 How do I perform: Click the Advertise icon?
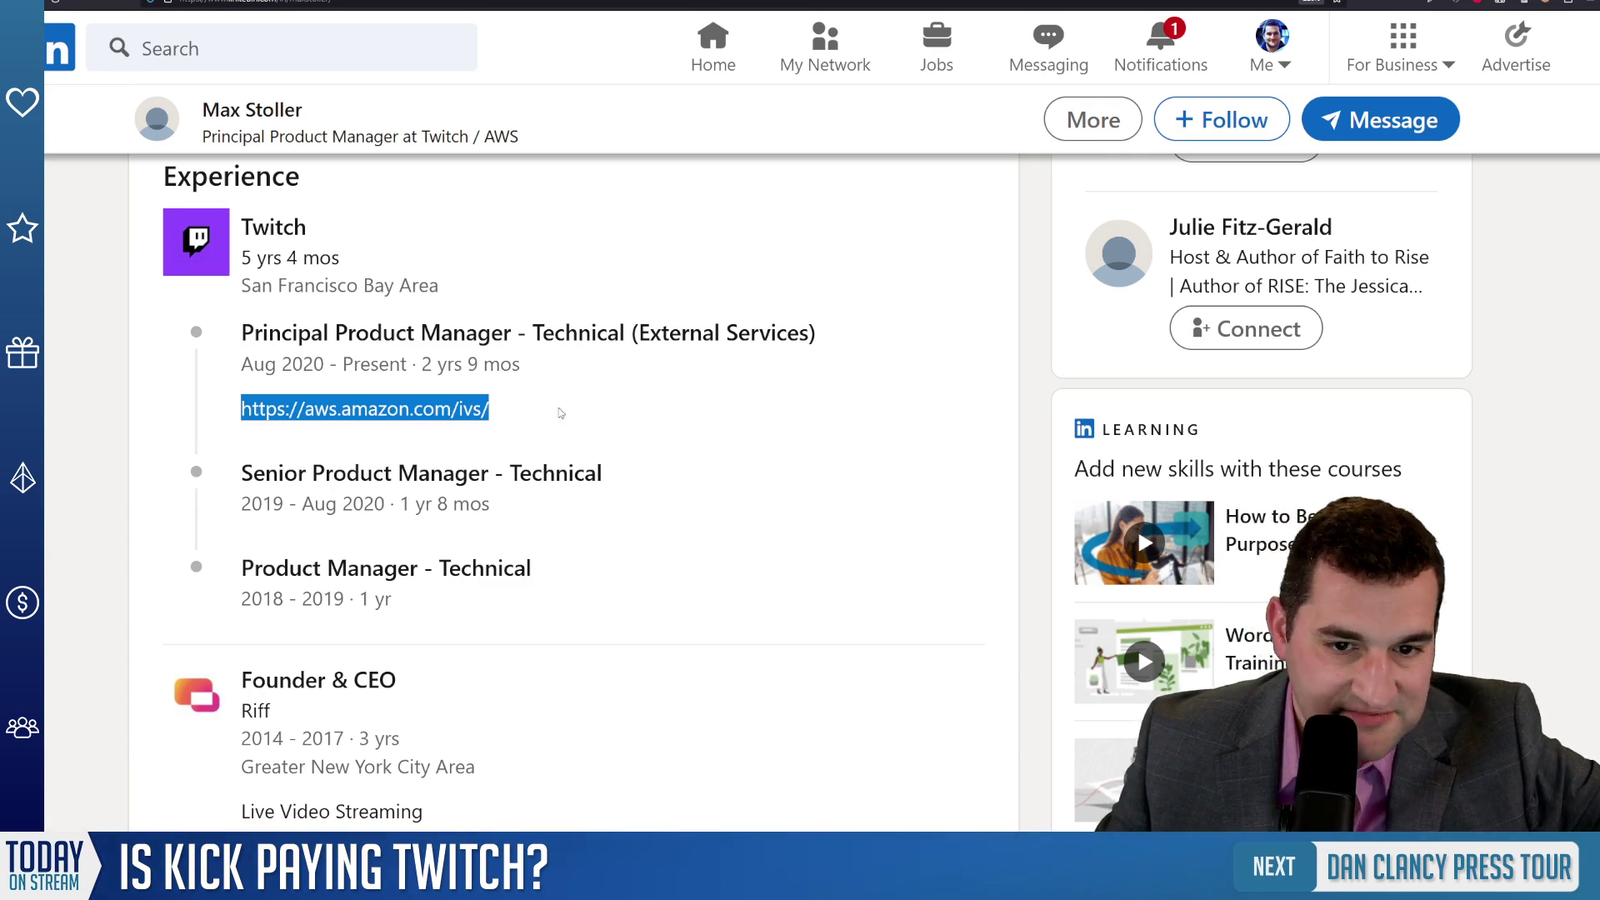point(1516,48)
